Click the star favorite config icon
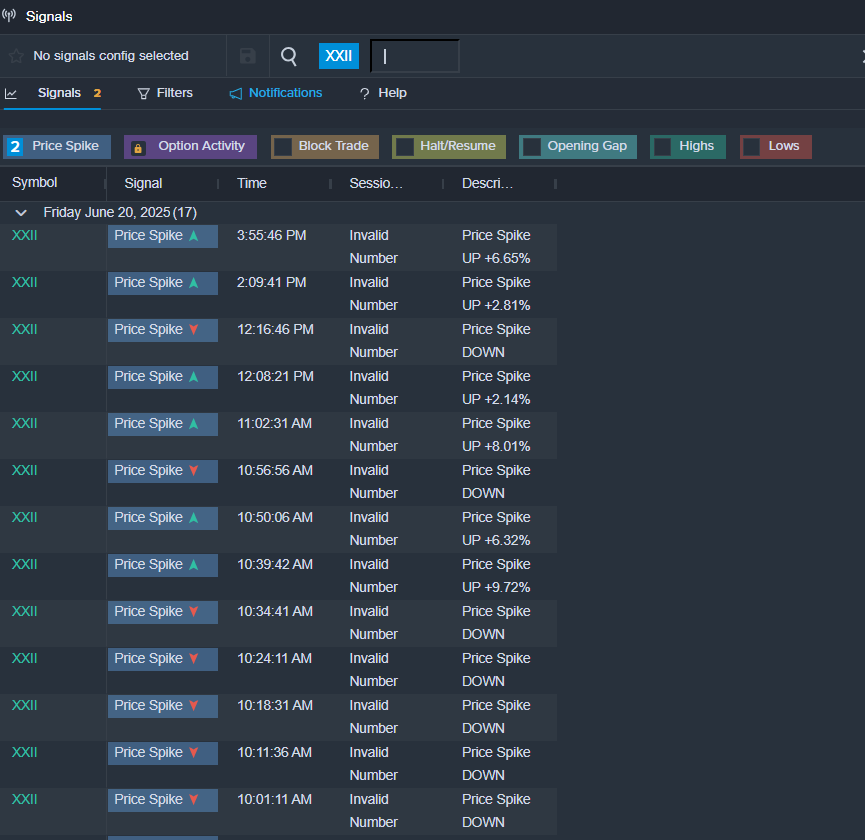Screen dimensions: 865x840 16,56
